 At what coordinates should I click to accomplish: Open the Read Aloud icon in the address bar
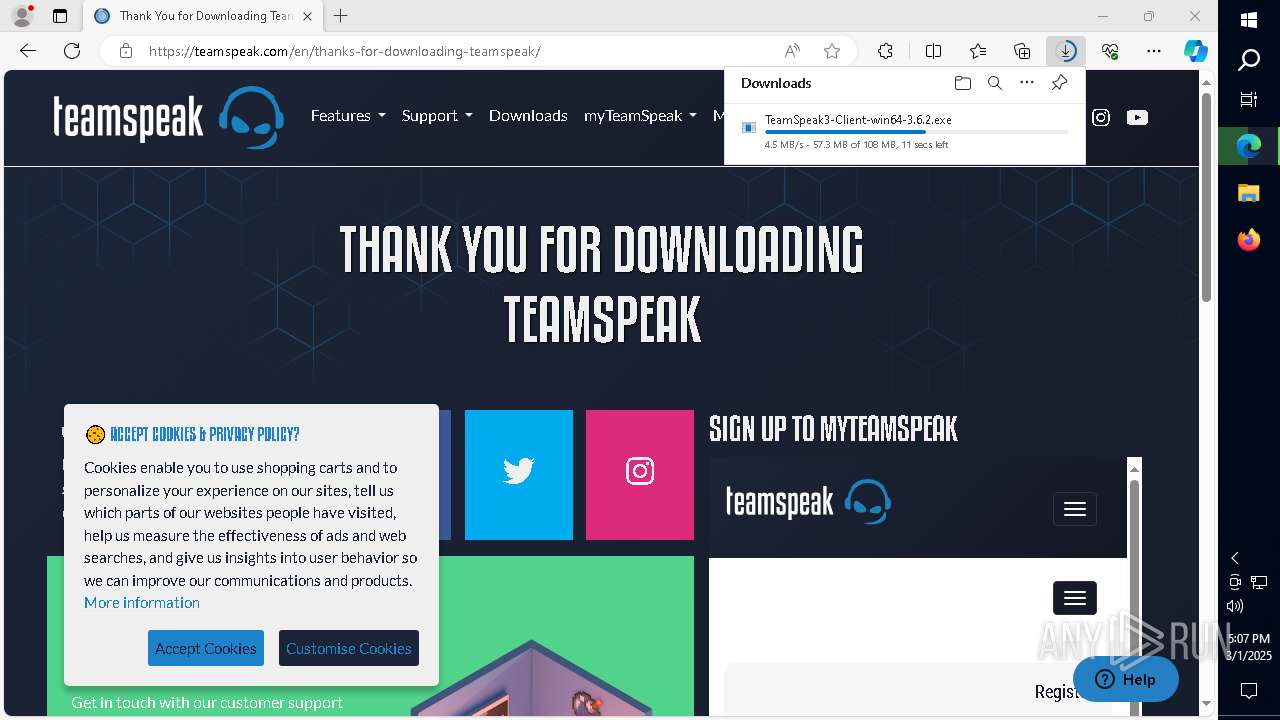[x=792, y=51]
